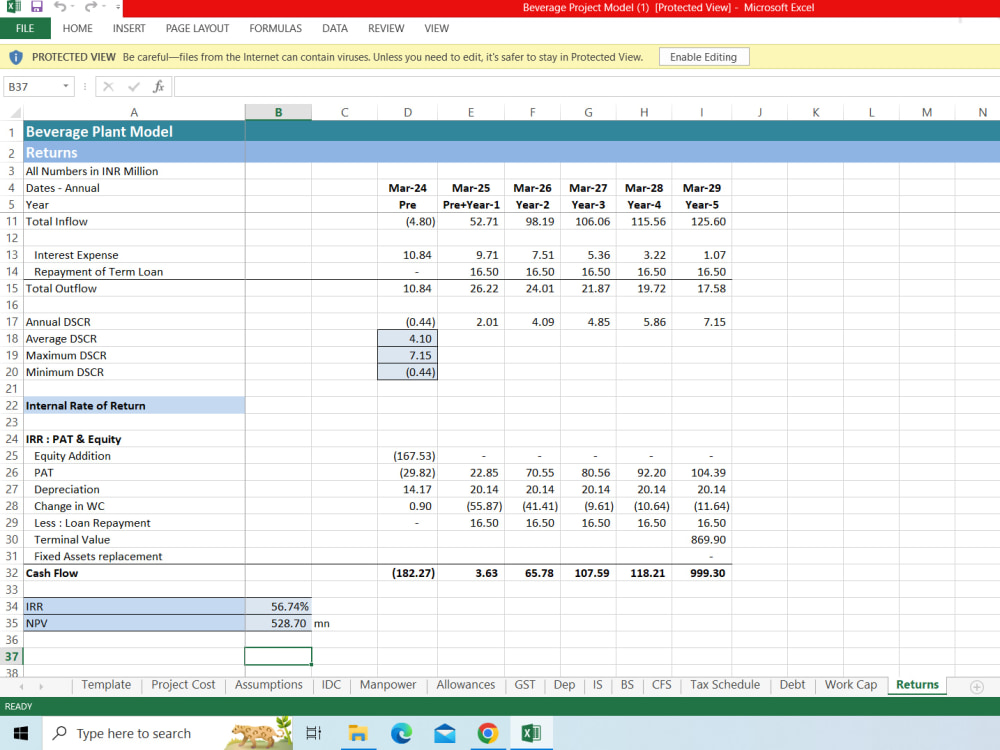Open Task View on the taskbar

click(x=314, y=733)
